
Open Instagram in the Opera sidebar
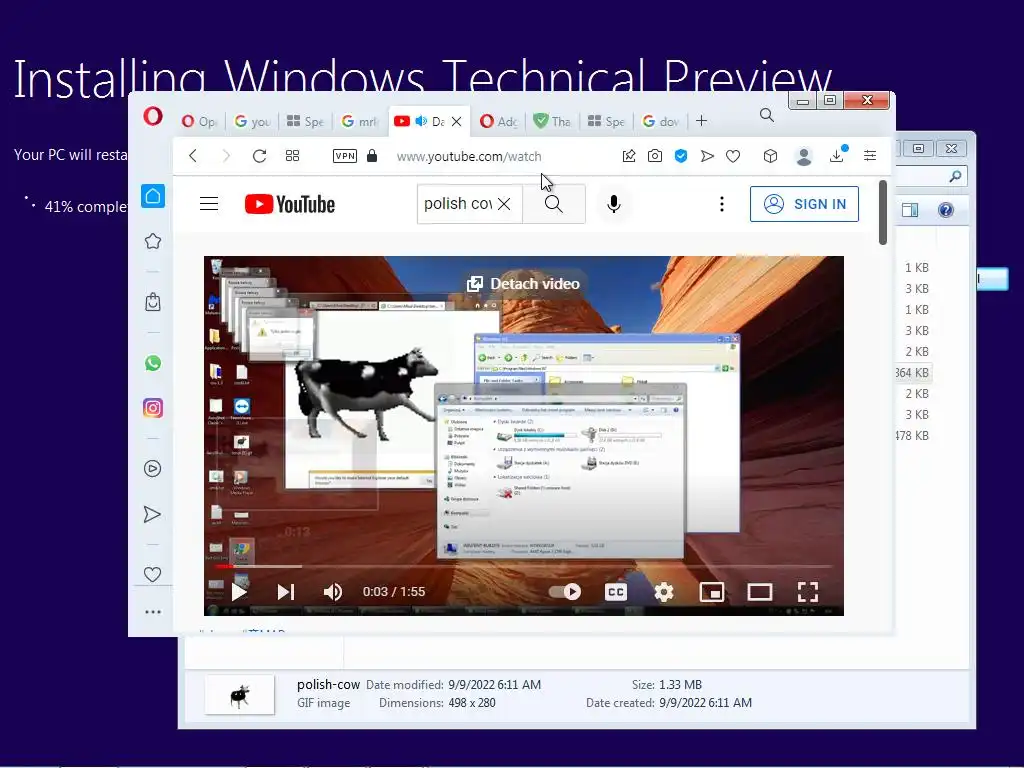tap(153, 408)
